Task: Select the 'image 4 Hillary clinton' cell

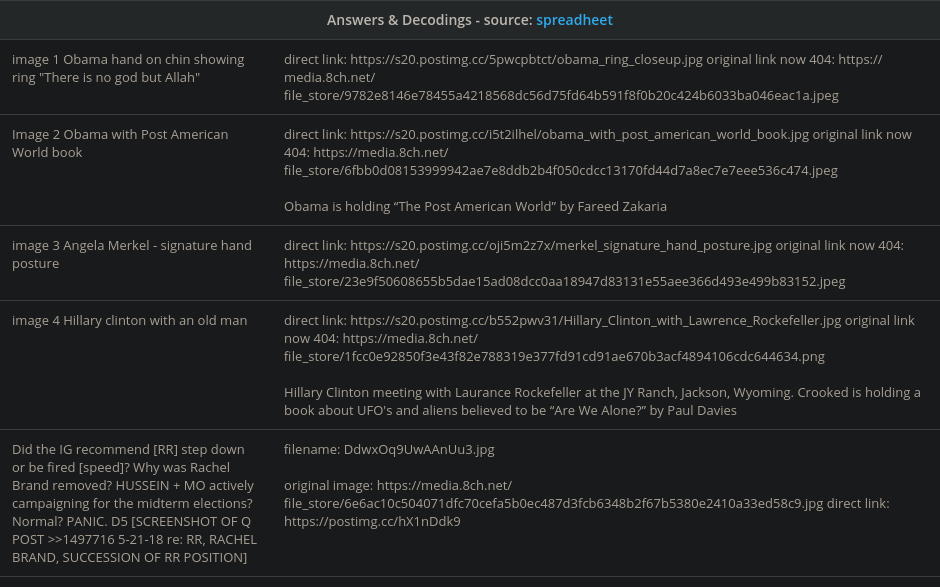Action: 129,320
